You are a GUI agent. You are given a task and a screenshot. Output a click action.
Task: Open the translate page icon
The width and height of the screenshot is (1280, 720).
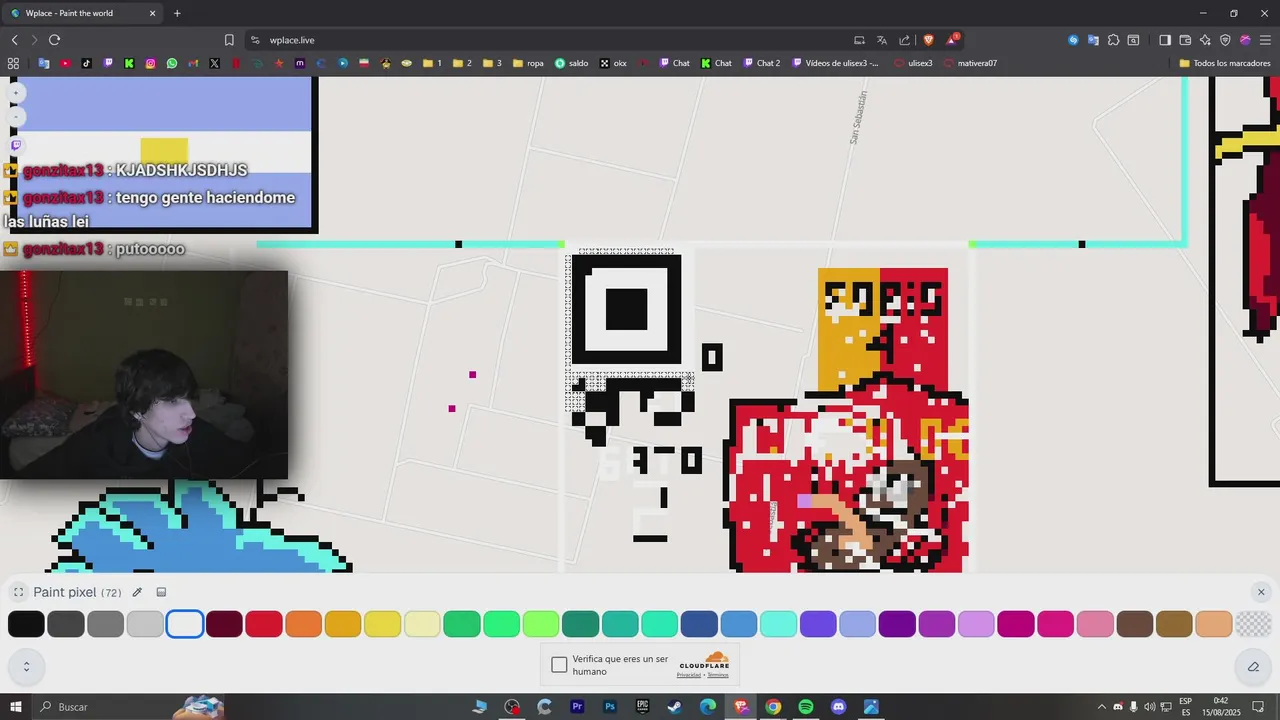(x=882, y=40)
